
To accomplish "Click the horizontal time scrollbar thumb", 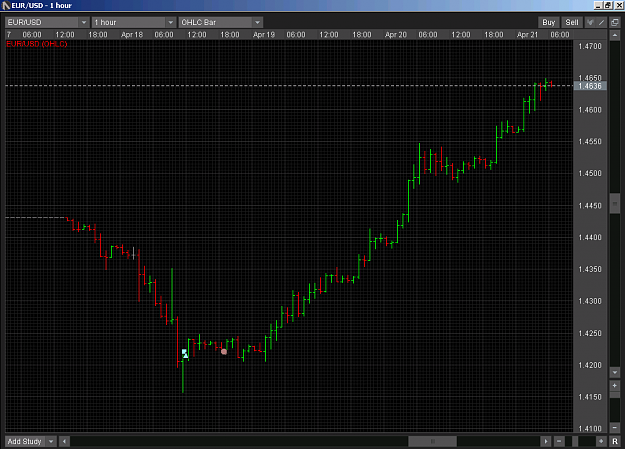I will [432, 441].
